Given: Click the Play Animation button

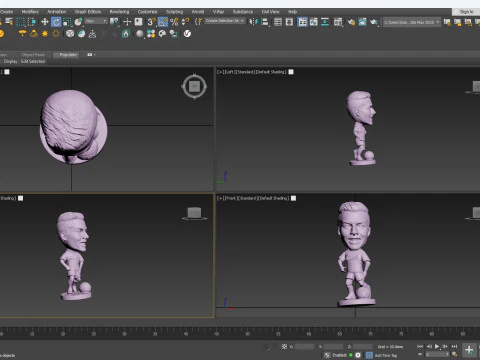Looking at the screenshot, I should coord(437,347).
